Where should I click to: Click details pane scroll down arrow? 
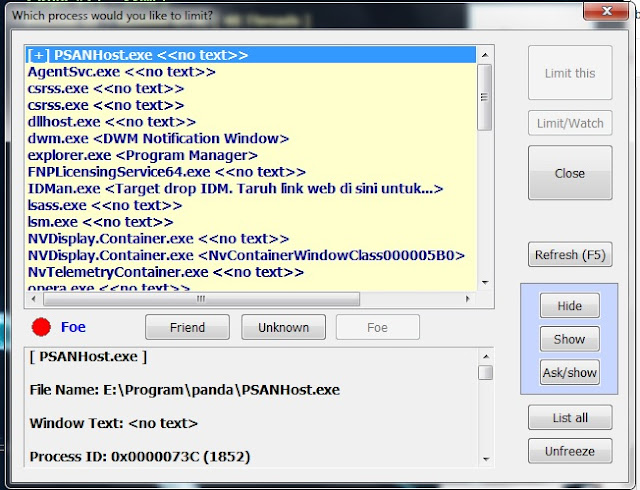486,459
